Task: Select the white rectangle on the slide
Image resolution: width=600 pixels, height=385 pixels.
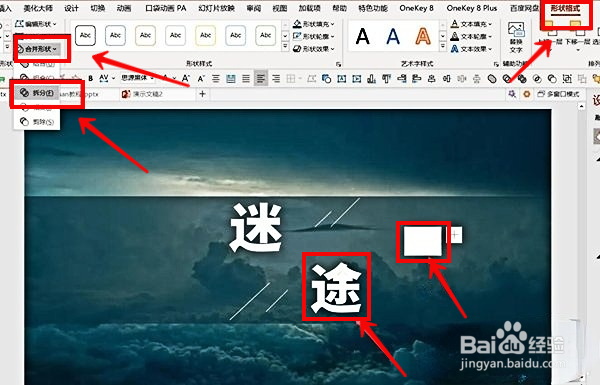Action: [423, 241]
